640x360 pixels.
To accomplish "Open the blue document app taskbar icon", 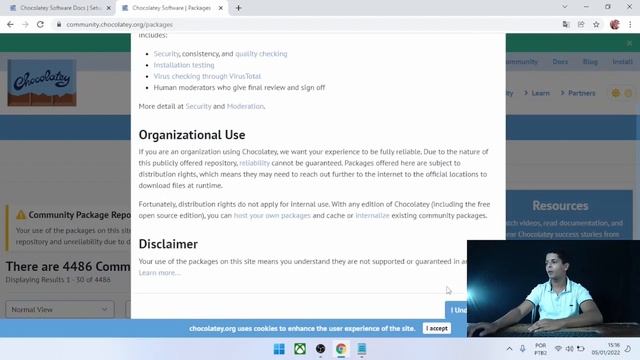I will tap(362, 349).
